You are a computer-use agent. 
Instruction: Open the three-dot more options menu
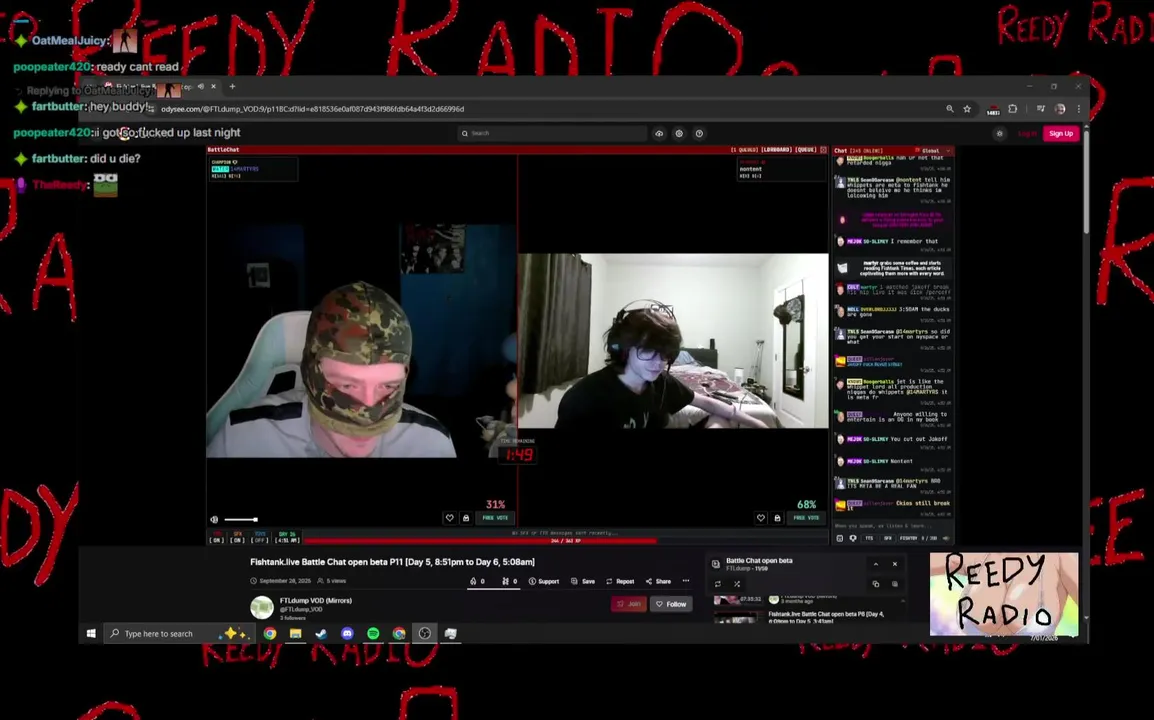pyautogui.click(x=686, y=581)
